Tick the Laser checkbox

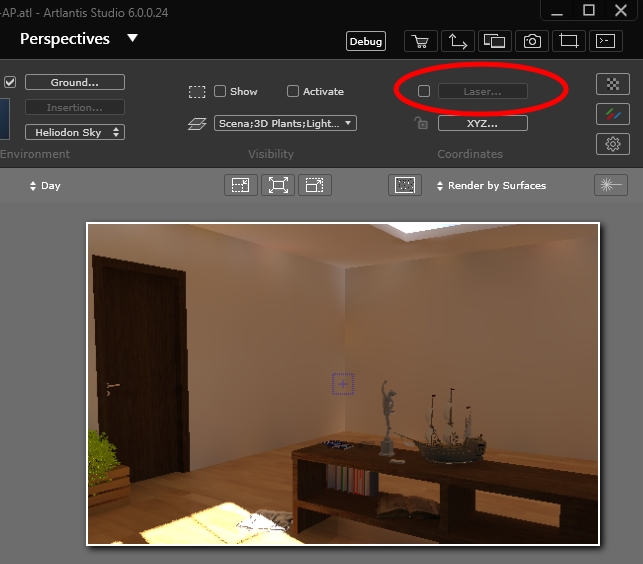tap(424, 91)
